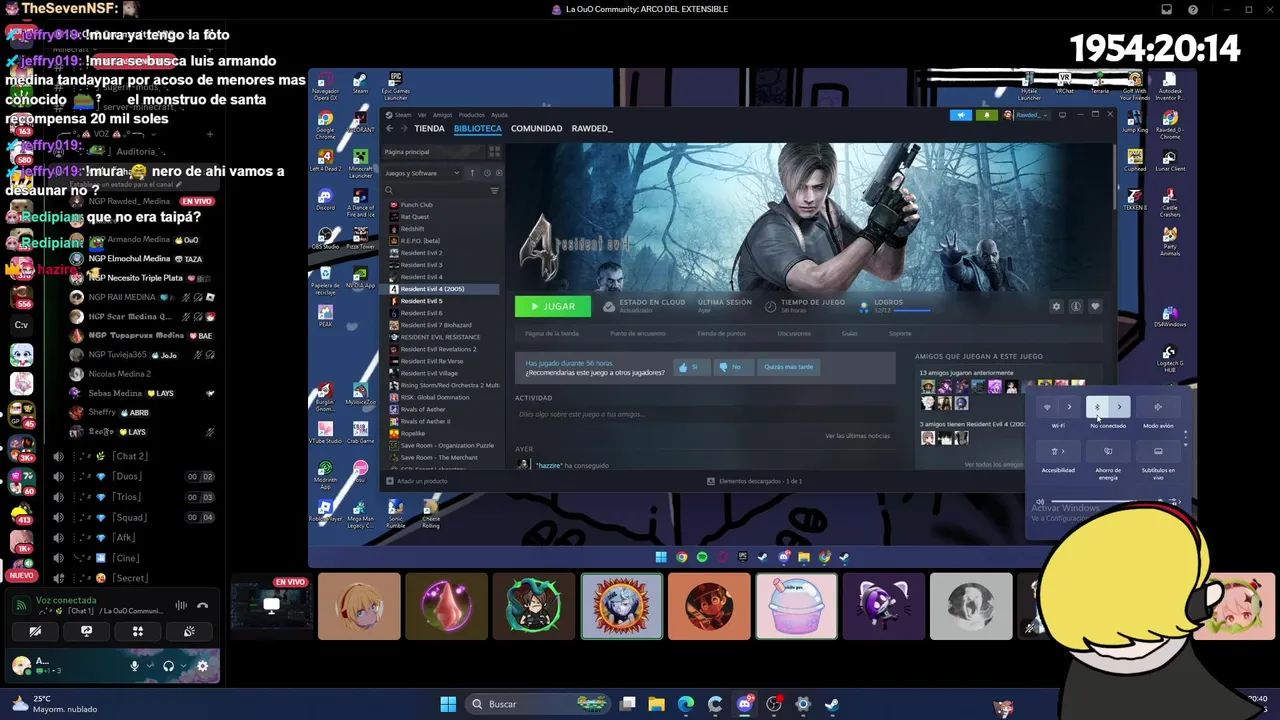Open Discord help question mark icon
Viewport: 1280px width, 720px height.
[1193, 9]
